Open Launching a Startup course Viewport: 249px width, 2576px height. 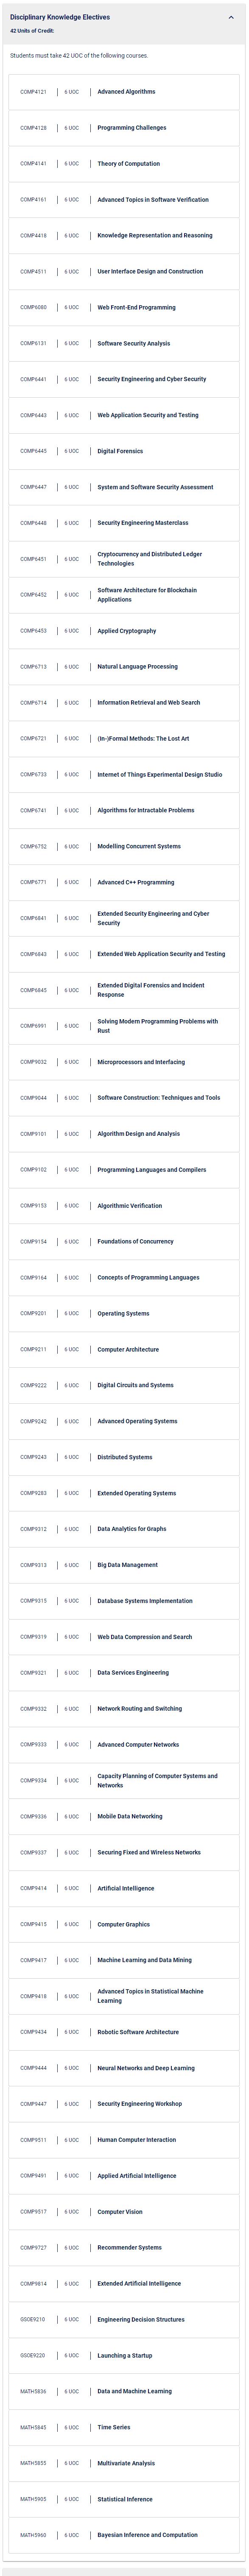tap(124, 2355)
